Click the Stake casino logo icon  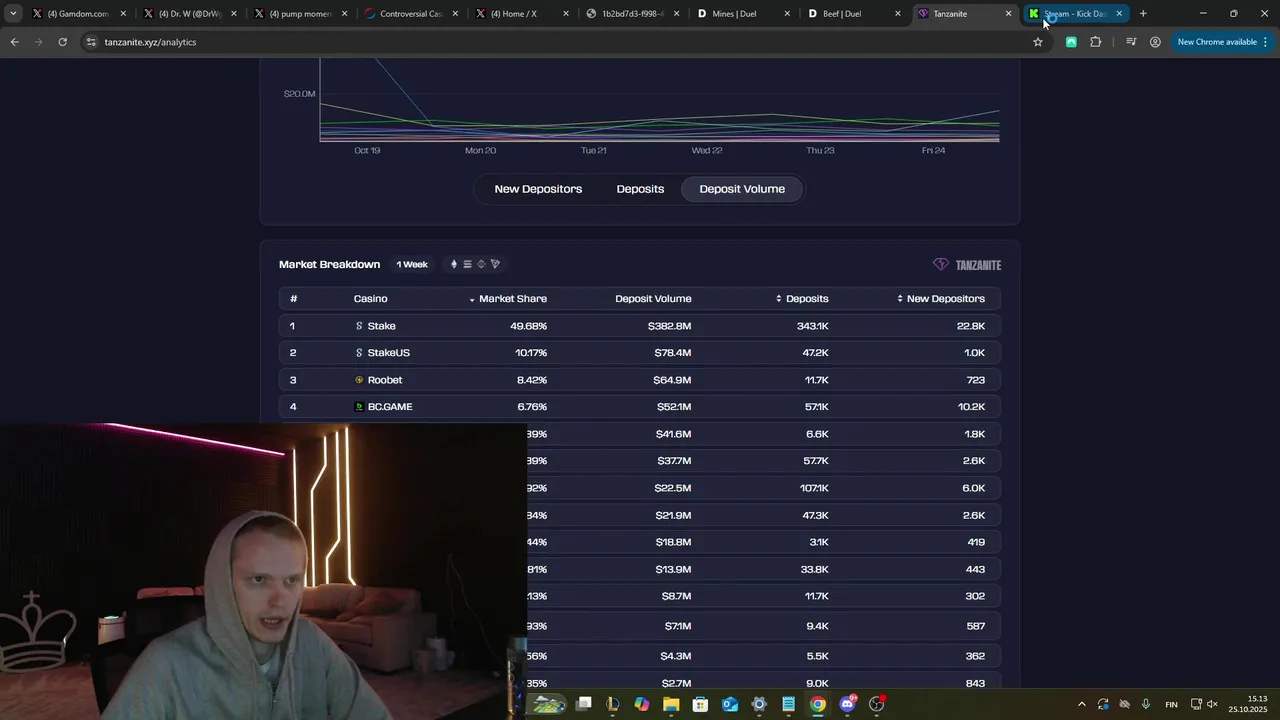pos(359,326)
